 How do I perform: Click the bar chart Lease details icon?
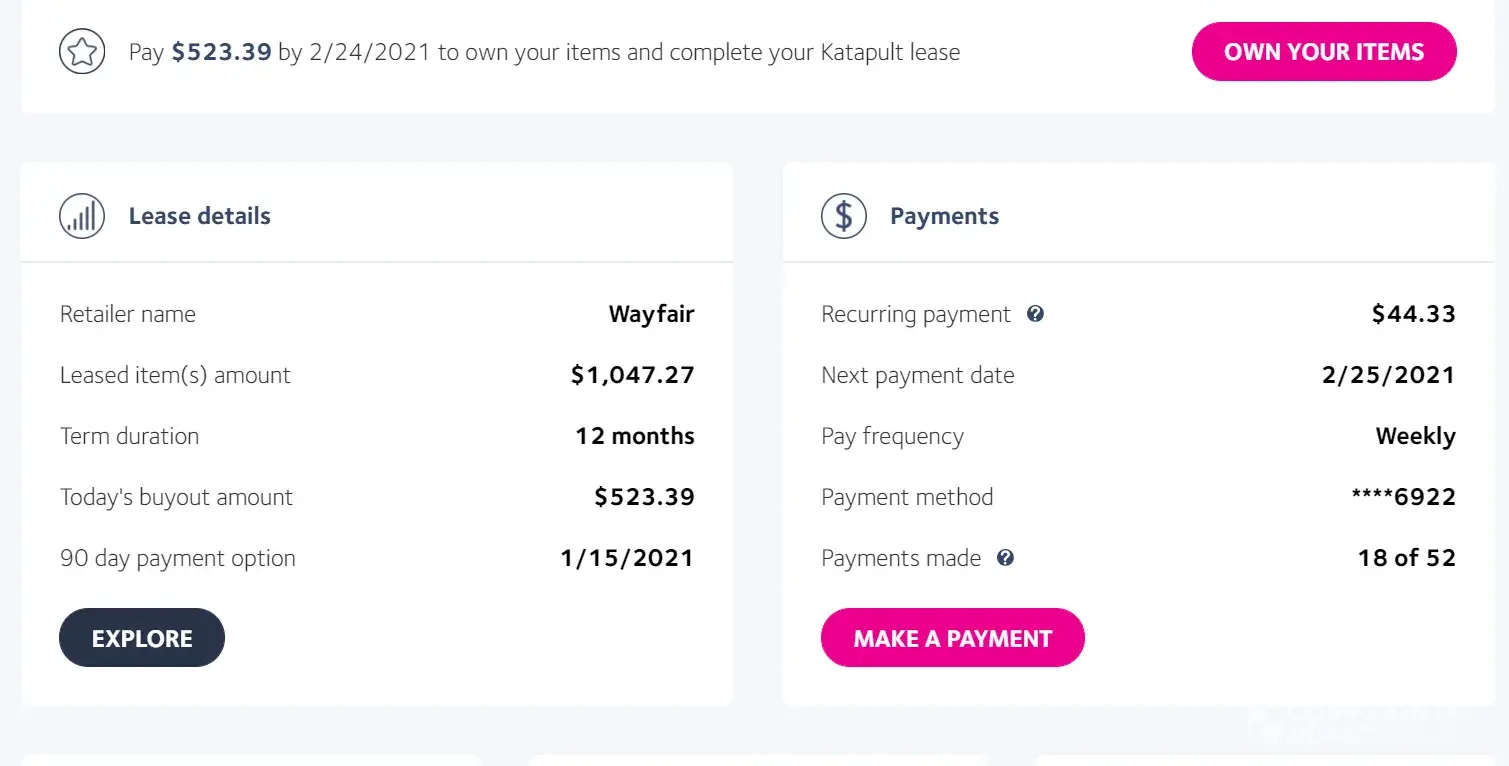(x=82, y=216)
